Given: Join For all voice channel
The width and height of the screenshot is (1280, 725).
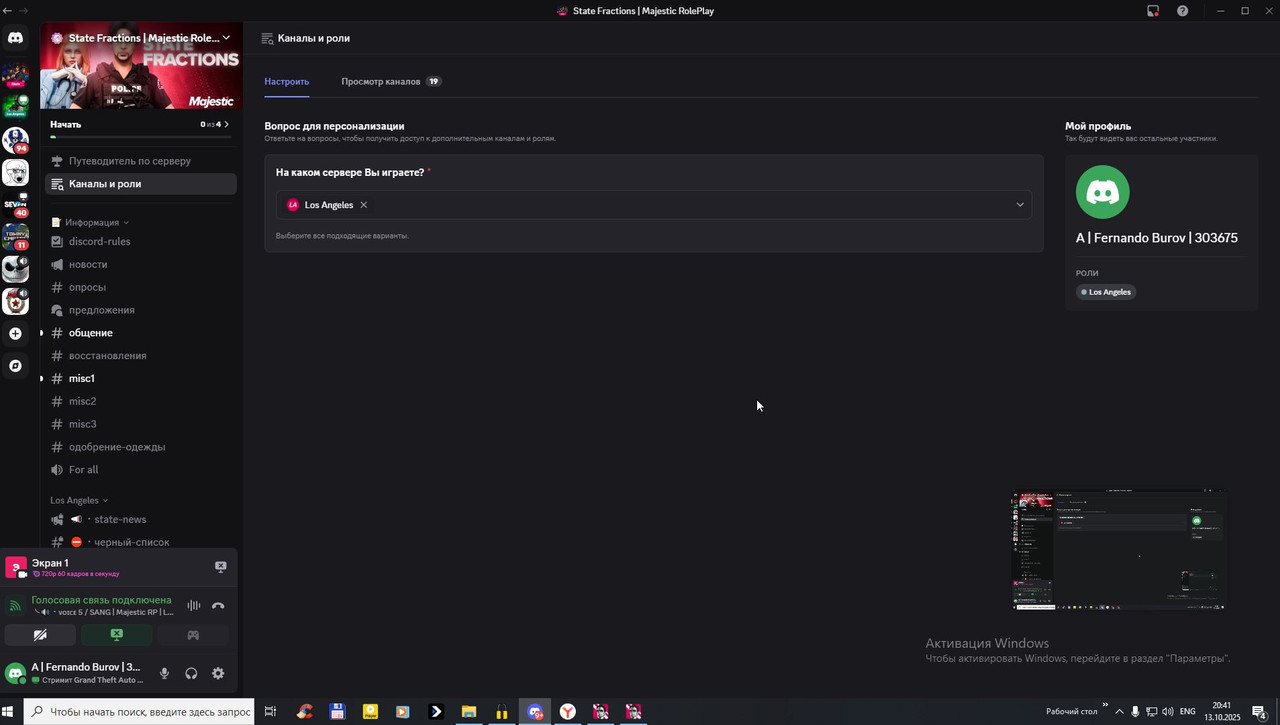Looking at the screenshot, I should [x=140, y=470].
